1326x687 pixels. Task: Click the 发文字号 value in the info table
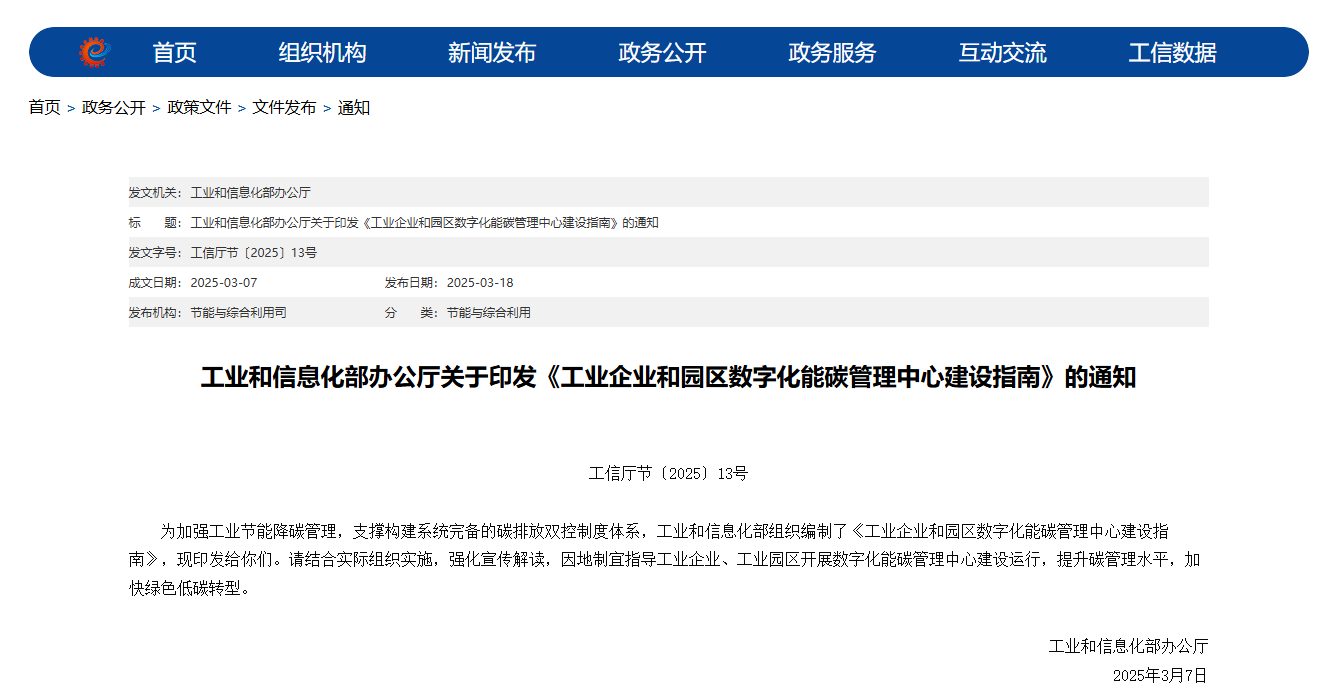point(254,253)
